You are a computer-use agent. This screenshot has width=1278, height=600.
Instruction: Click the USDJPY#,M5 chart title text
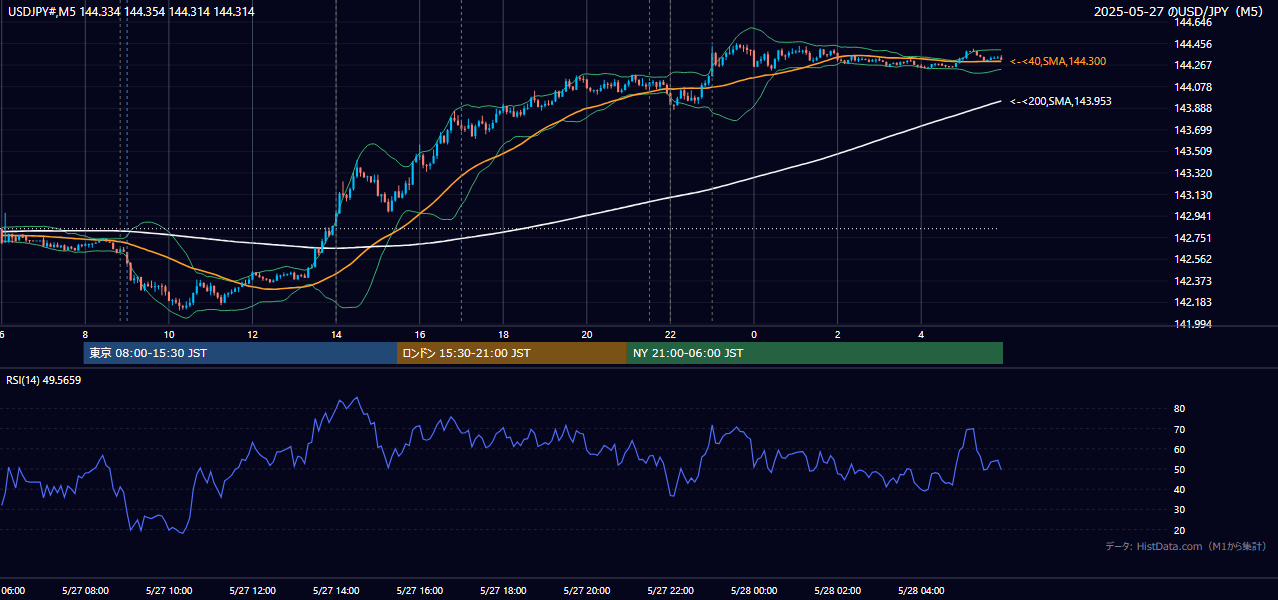click(x=131, y=11)
